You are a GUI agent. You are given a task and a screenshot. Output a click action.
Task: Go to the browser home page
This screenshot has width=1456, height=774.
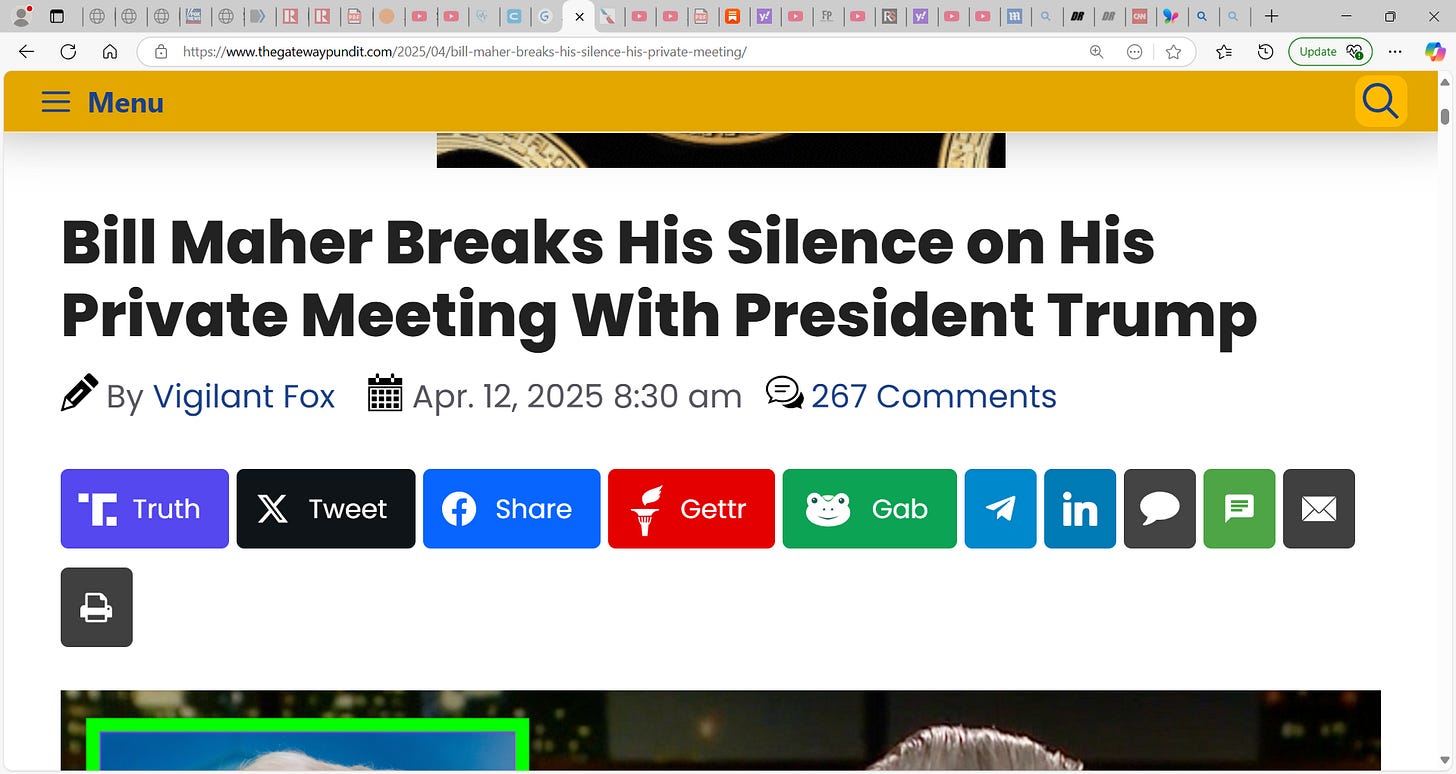(x=110, y=52)
